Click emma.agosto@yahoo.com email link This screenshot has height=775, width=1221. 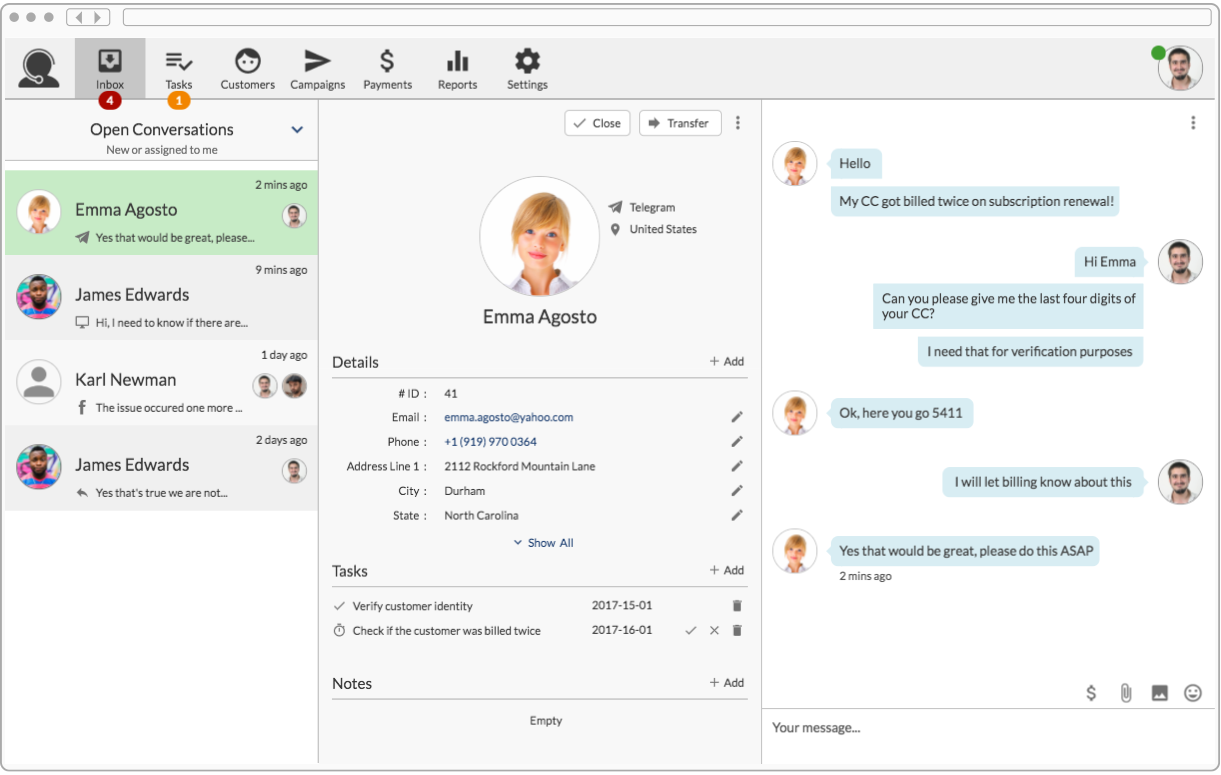[x=508, y=417]
